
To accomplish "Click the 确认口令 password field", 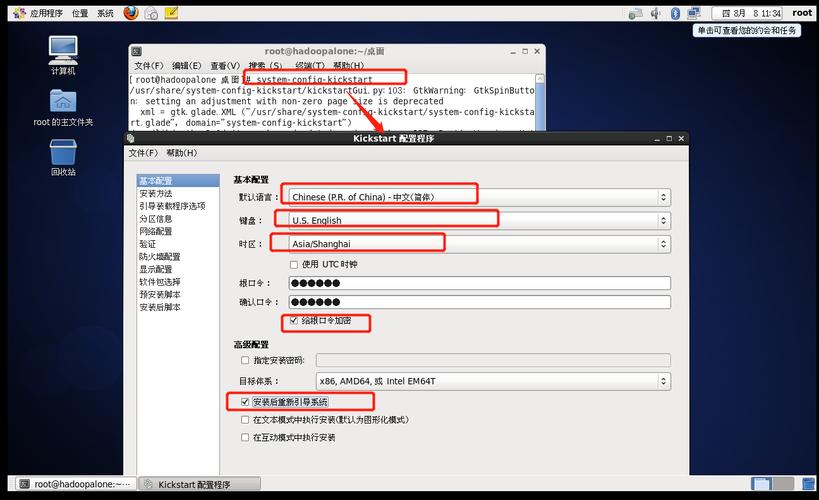I will click(479, 302).
